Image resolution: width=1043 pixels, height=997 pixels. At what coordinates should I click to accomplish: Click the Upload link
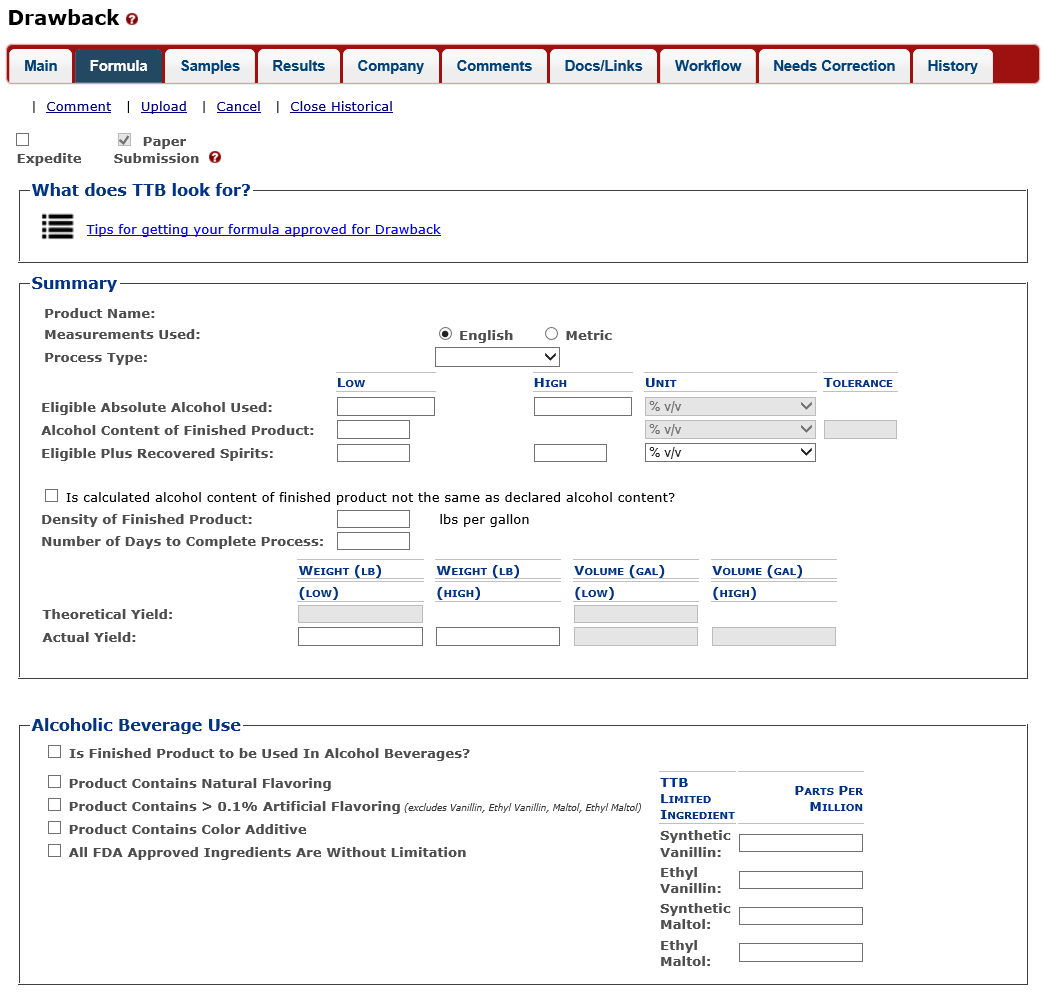[164, 106]
